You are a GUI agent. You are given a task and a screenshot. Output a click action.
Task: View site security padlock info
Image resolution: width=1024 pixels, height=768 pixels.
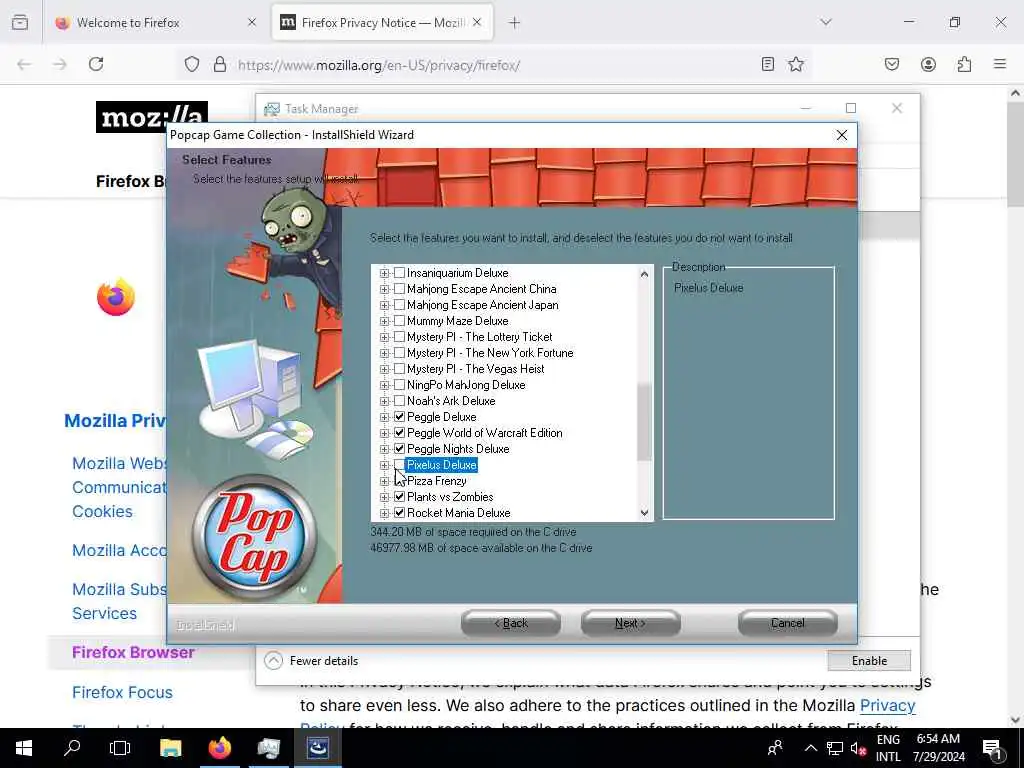tap(220, 64)
